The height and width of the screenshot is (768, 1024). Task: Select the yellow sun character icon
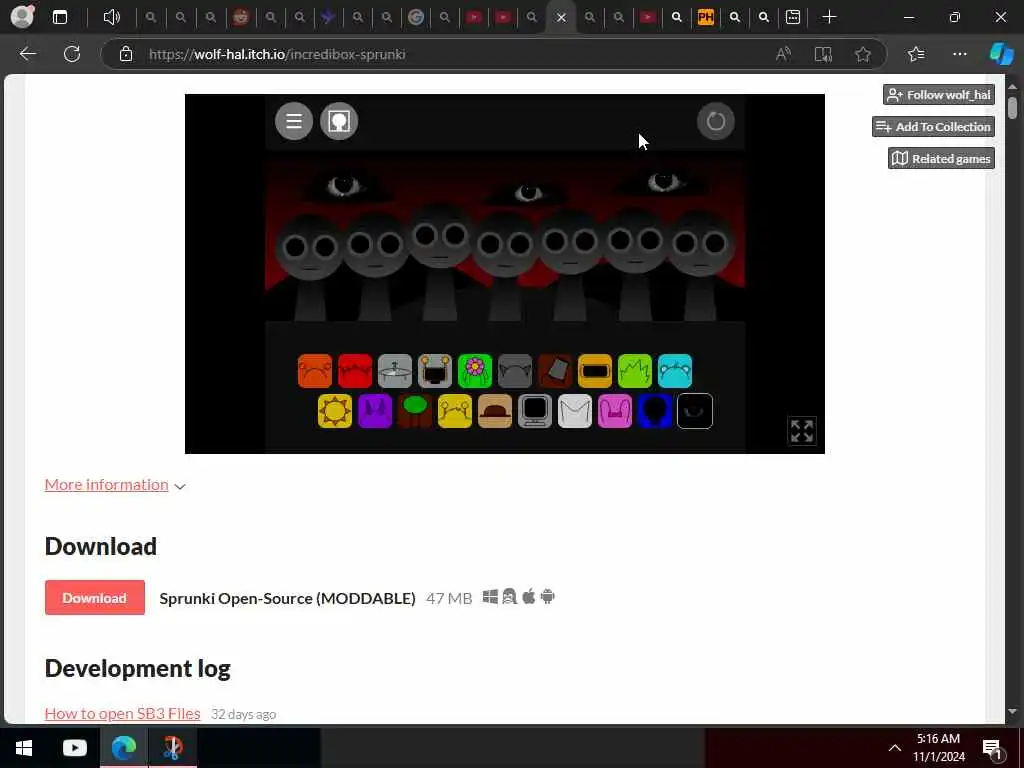pos(335,411)
